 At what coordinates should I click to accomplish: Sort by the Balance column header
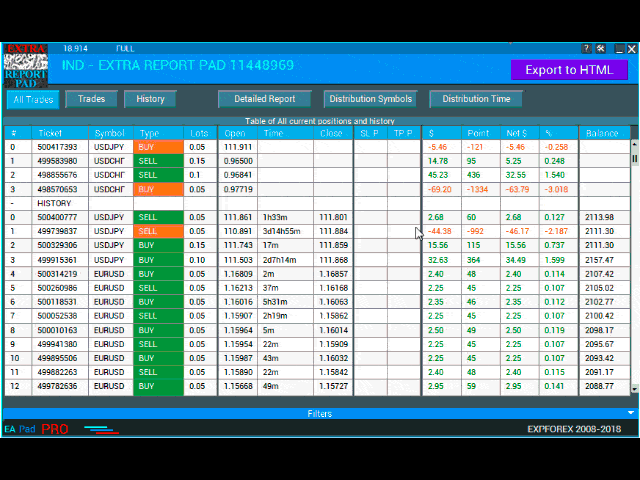click(x=602, y=133)
